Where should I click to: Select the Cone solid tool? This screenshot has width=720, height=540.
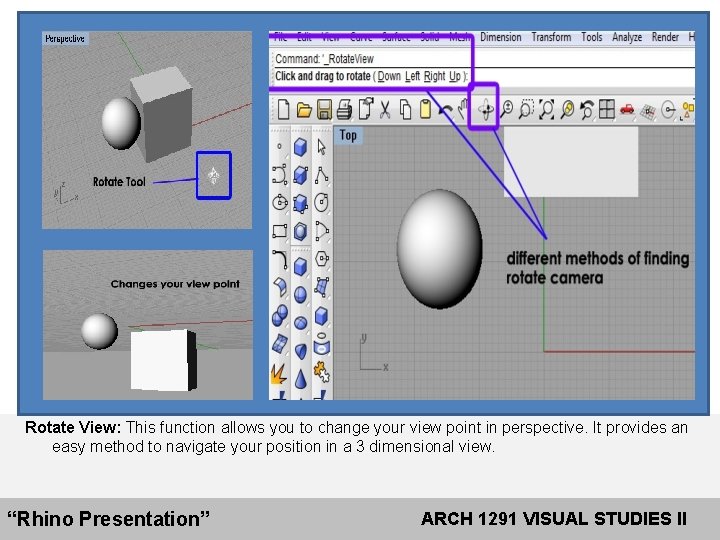(x=300, y=378)
